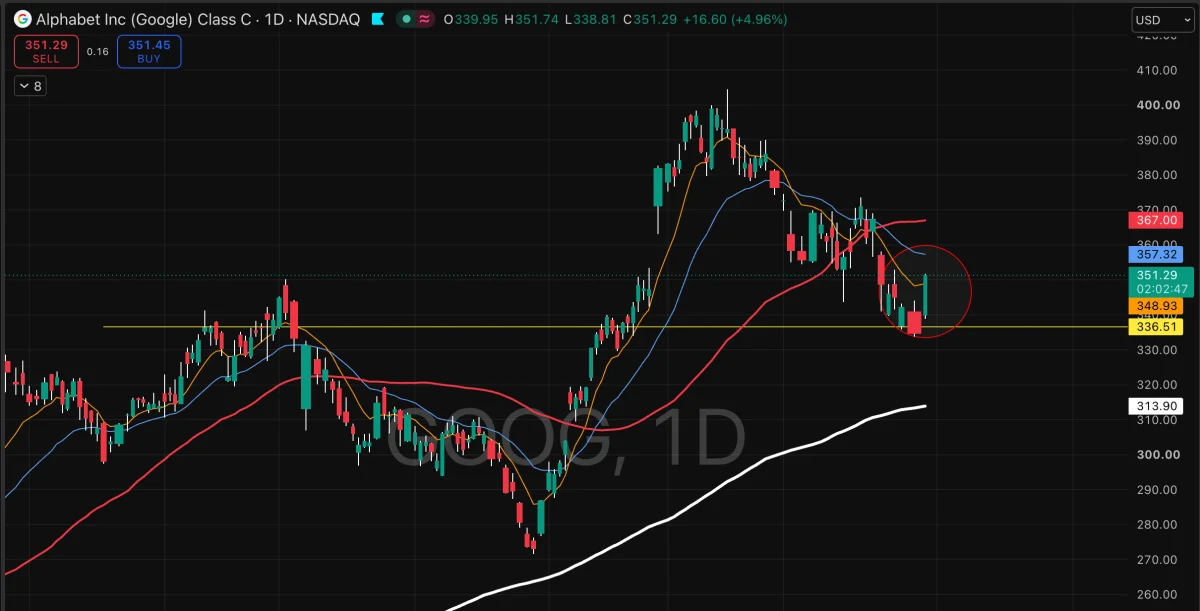Image resolution: width=1200 pixels, height=611 pixels.
Task: Click the 0.16 spread value
Action: point(98,52)
